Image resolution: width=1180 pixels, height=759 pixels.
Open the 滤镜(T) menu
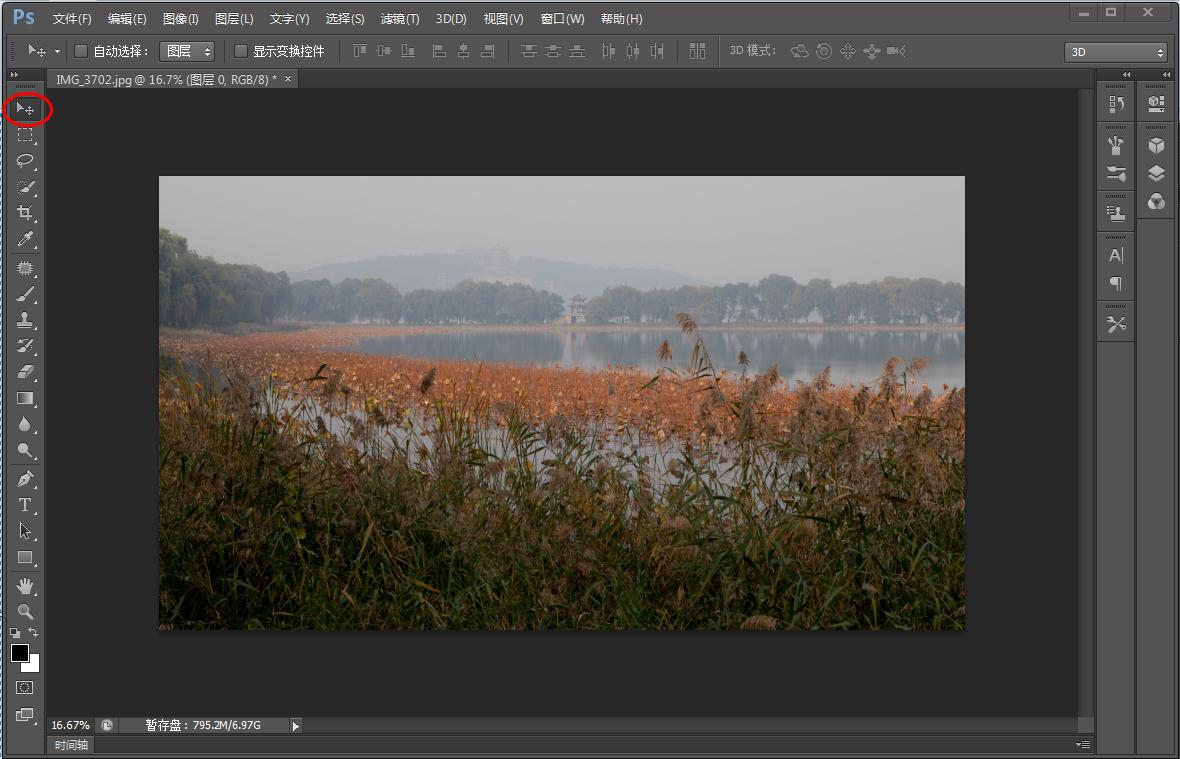[x=399, y=19]
